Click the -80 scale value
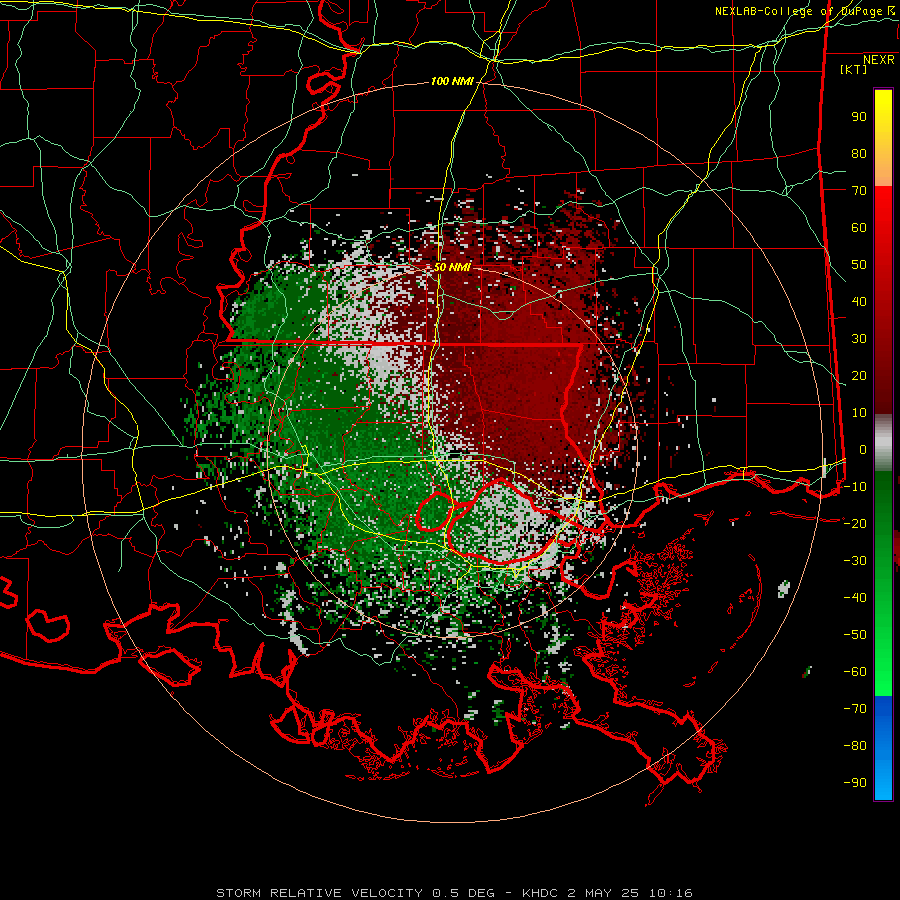Image resolution: width=900 pixels, height=900 pixels. [855, 746]
